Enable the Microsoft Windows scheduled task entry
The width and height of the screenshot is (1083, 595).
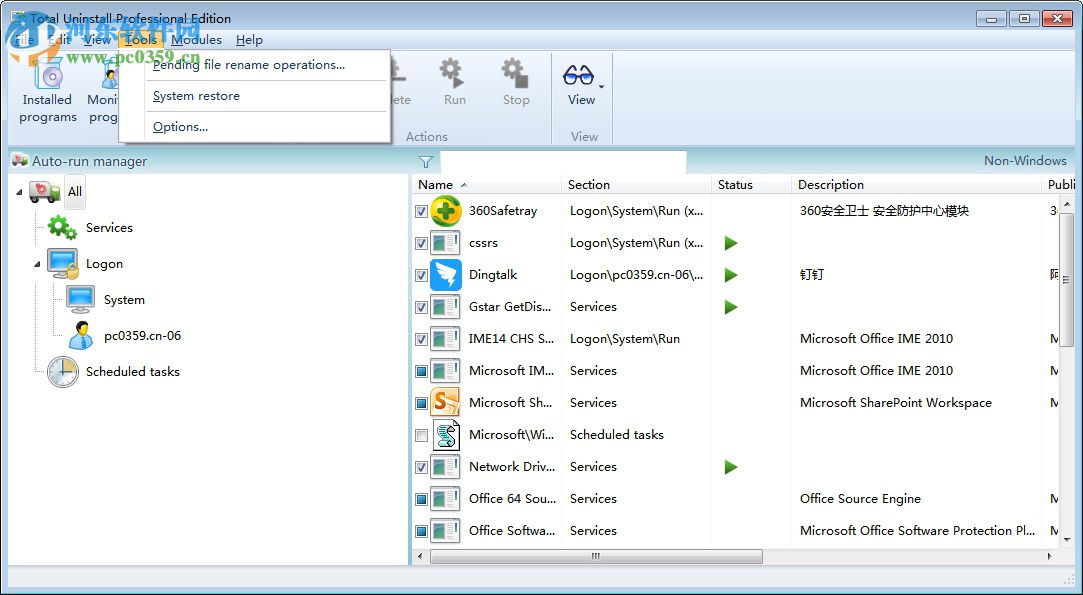click(x=421, y=435)
